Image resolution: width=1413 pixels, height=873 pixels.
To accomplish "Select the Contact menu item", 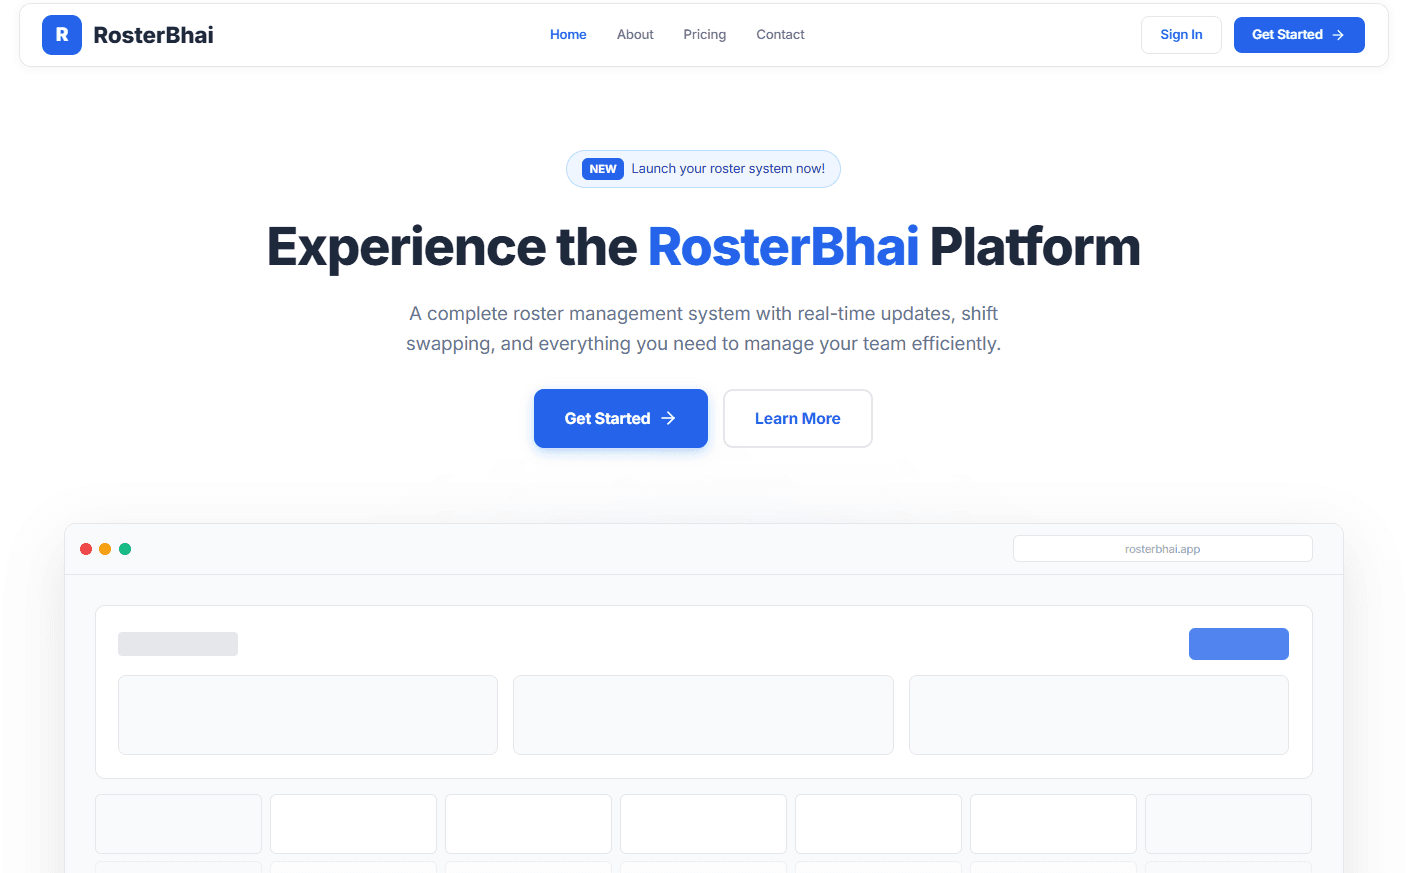I will point(780,34).
